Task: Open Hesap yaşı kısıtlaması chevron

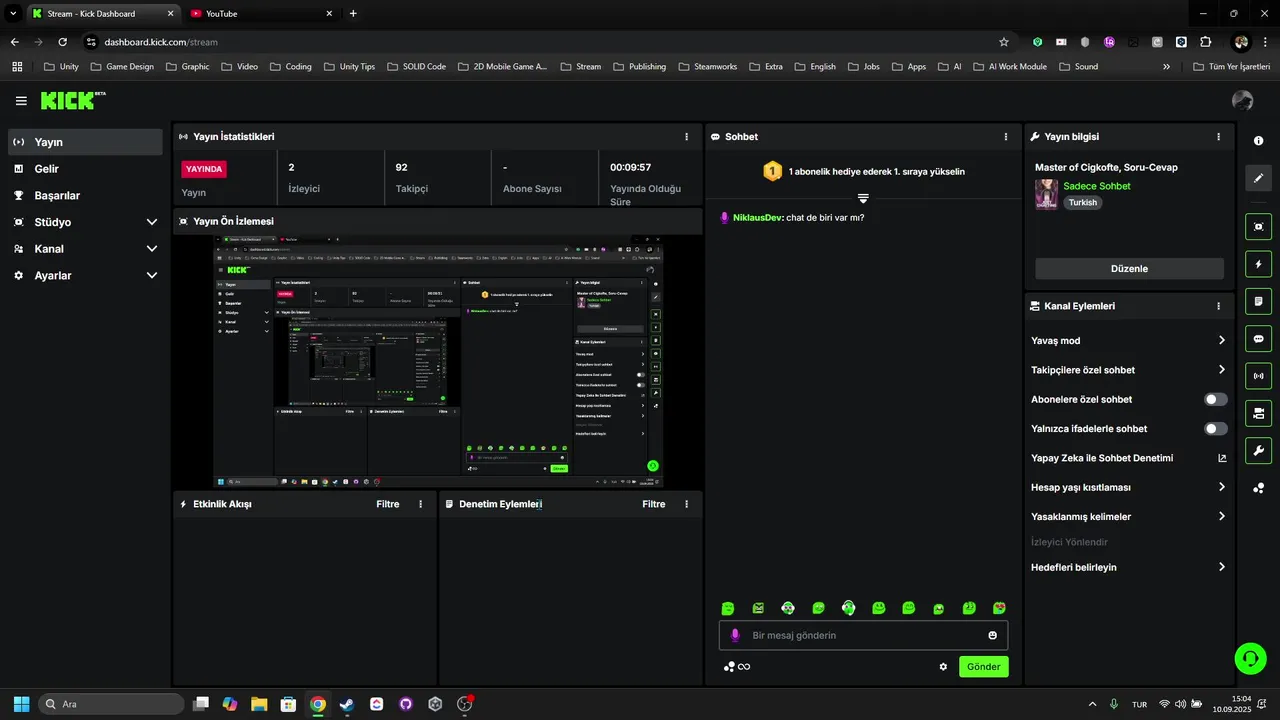Action: 1222,487
